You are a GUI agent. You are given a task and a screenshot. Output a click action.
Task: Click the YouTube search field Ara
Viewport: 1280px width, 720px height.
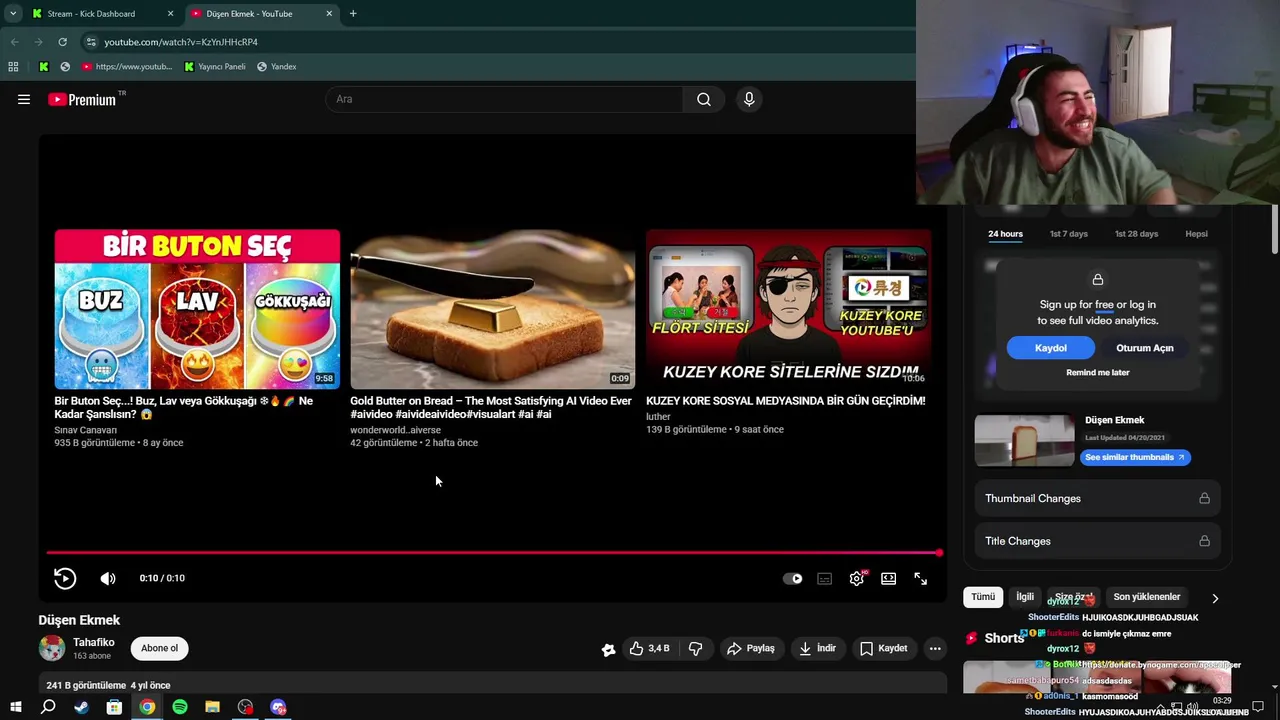(x=504, y=99)
